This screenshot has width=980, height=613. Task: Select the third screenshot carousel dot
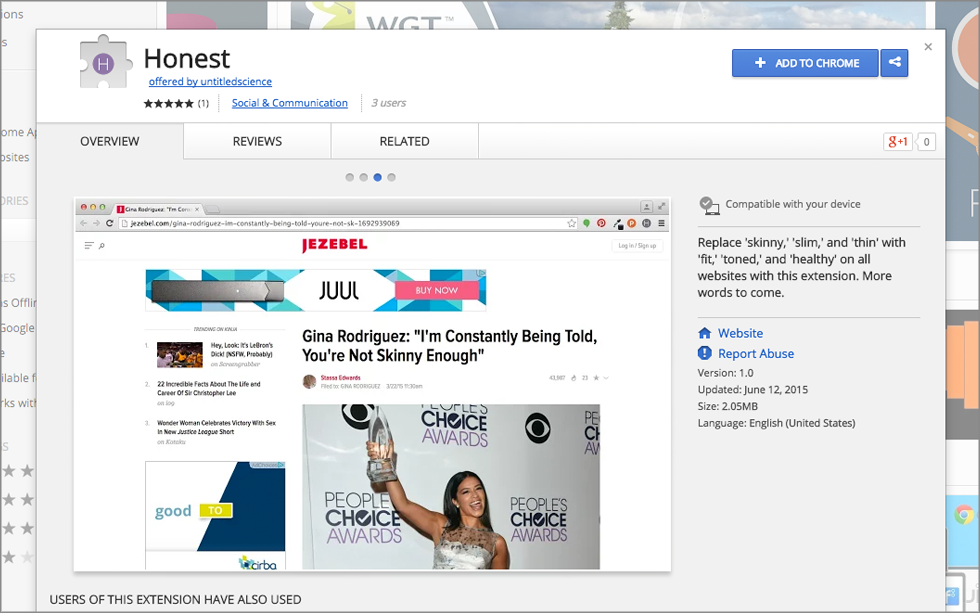pyautogui.click(x=378, y=177)
